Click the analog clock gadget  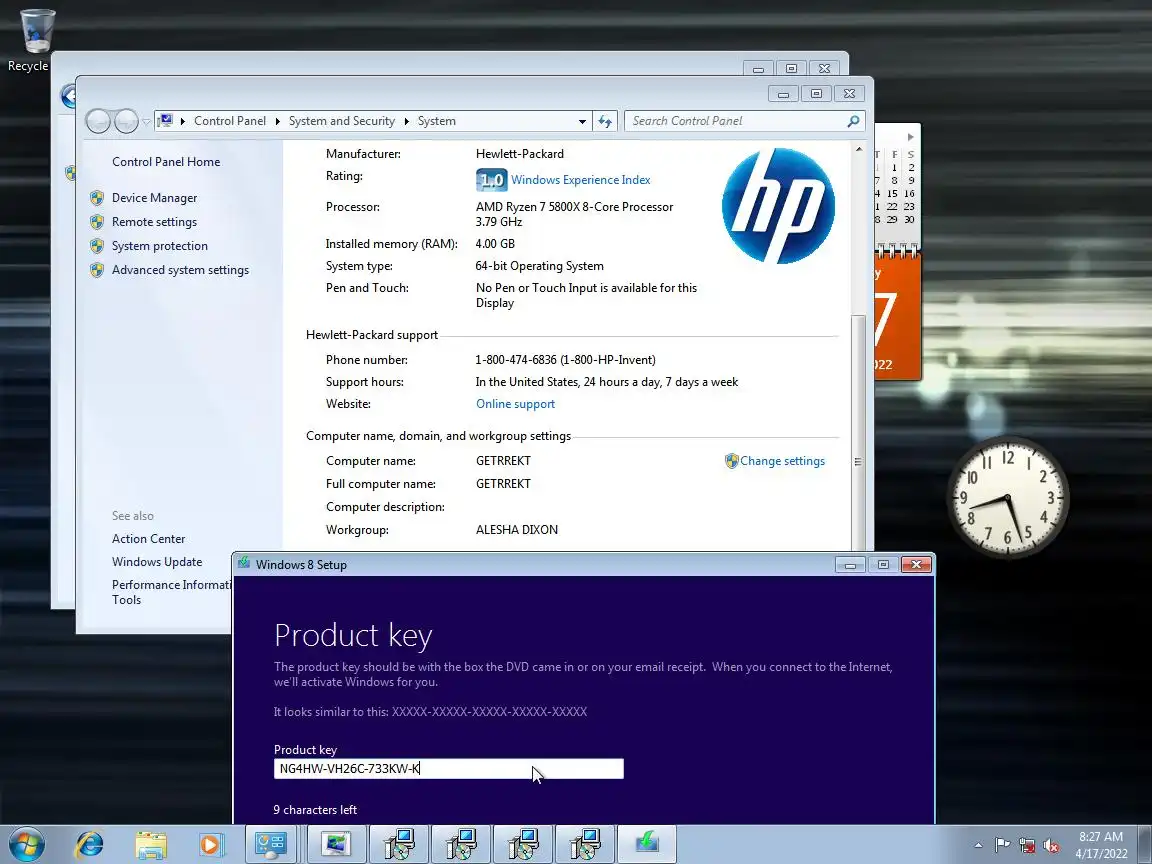click(x=1008, y=497)
